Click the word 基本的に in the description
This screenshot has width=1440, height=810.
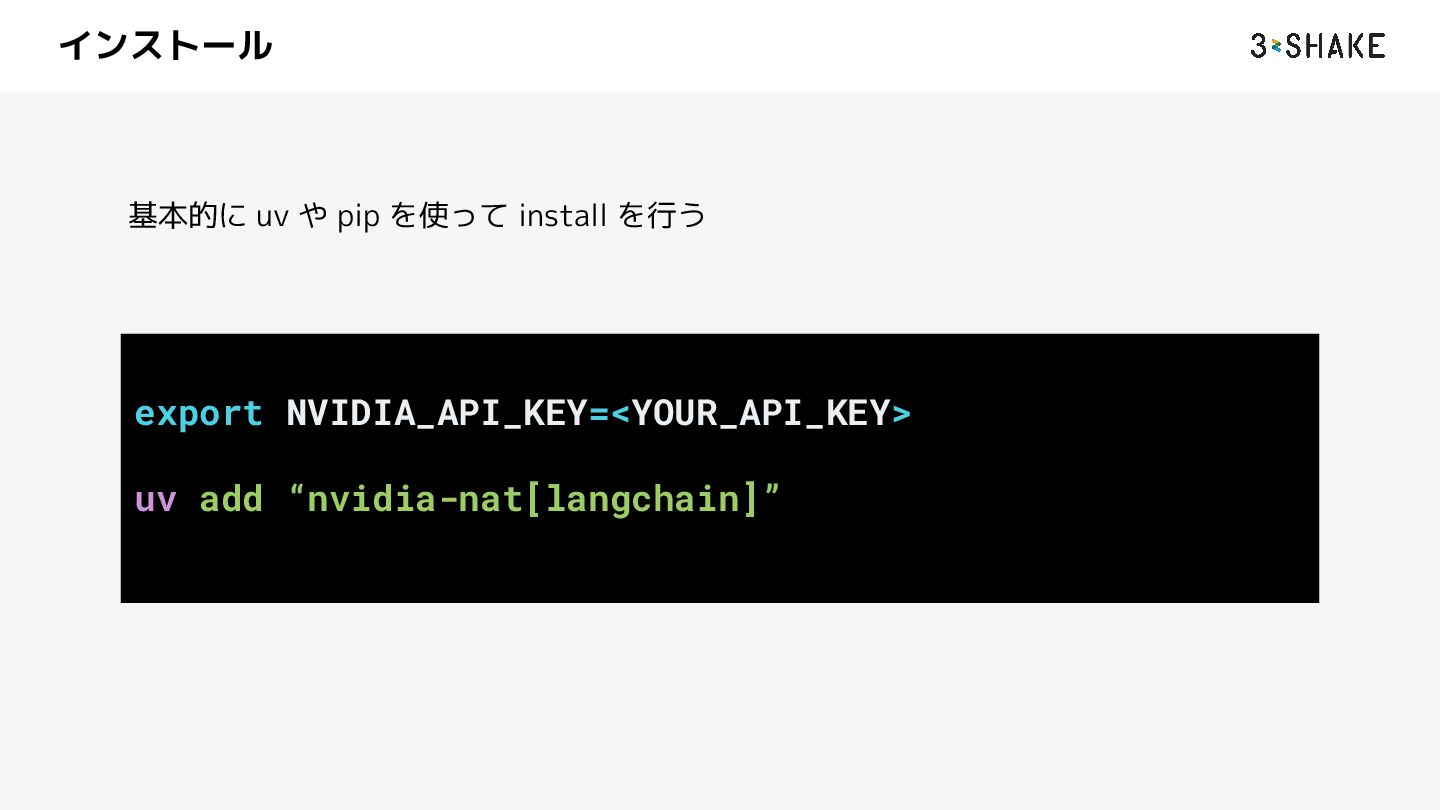pos(187,215)
